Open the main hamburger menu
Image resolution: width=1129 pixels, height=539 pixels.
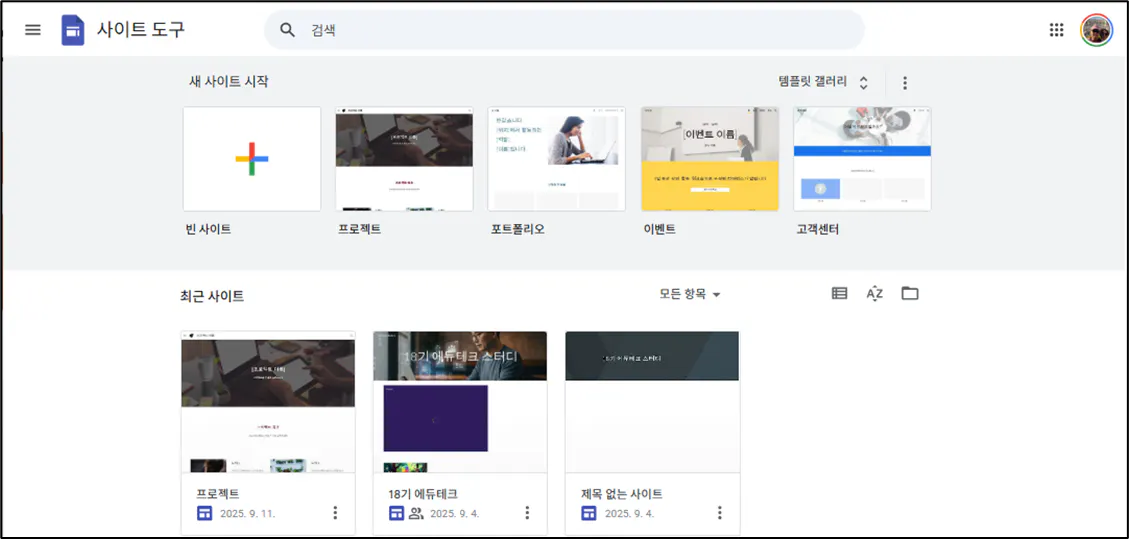33,30
